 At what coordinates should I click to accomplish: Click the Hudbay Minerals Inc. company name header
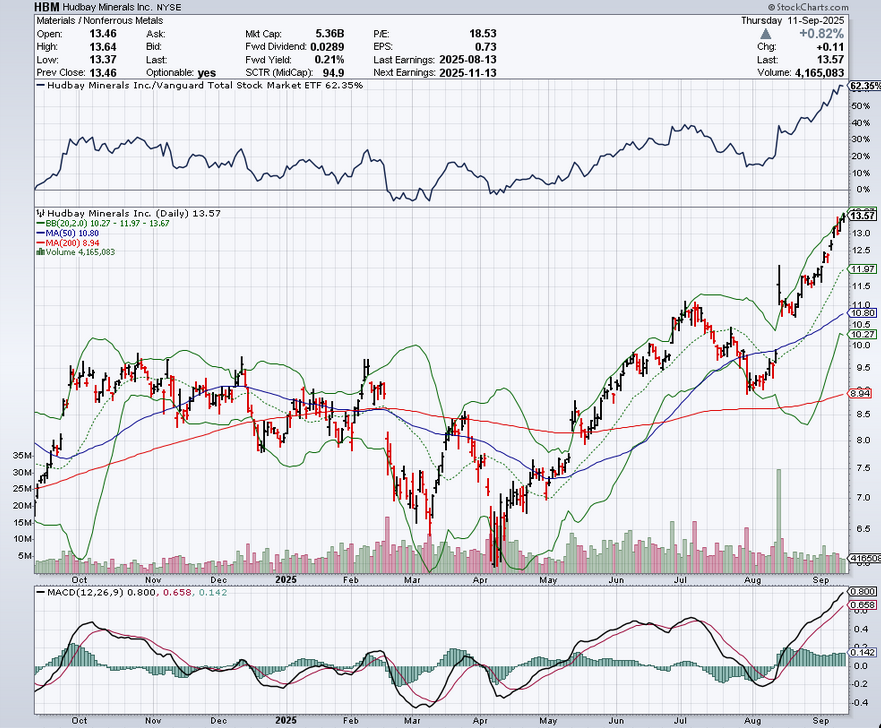click(107, 7)
